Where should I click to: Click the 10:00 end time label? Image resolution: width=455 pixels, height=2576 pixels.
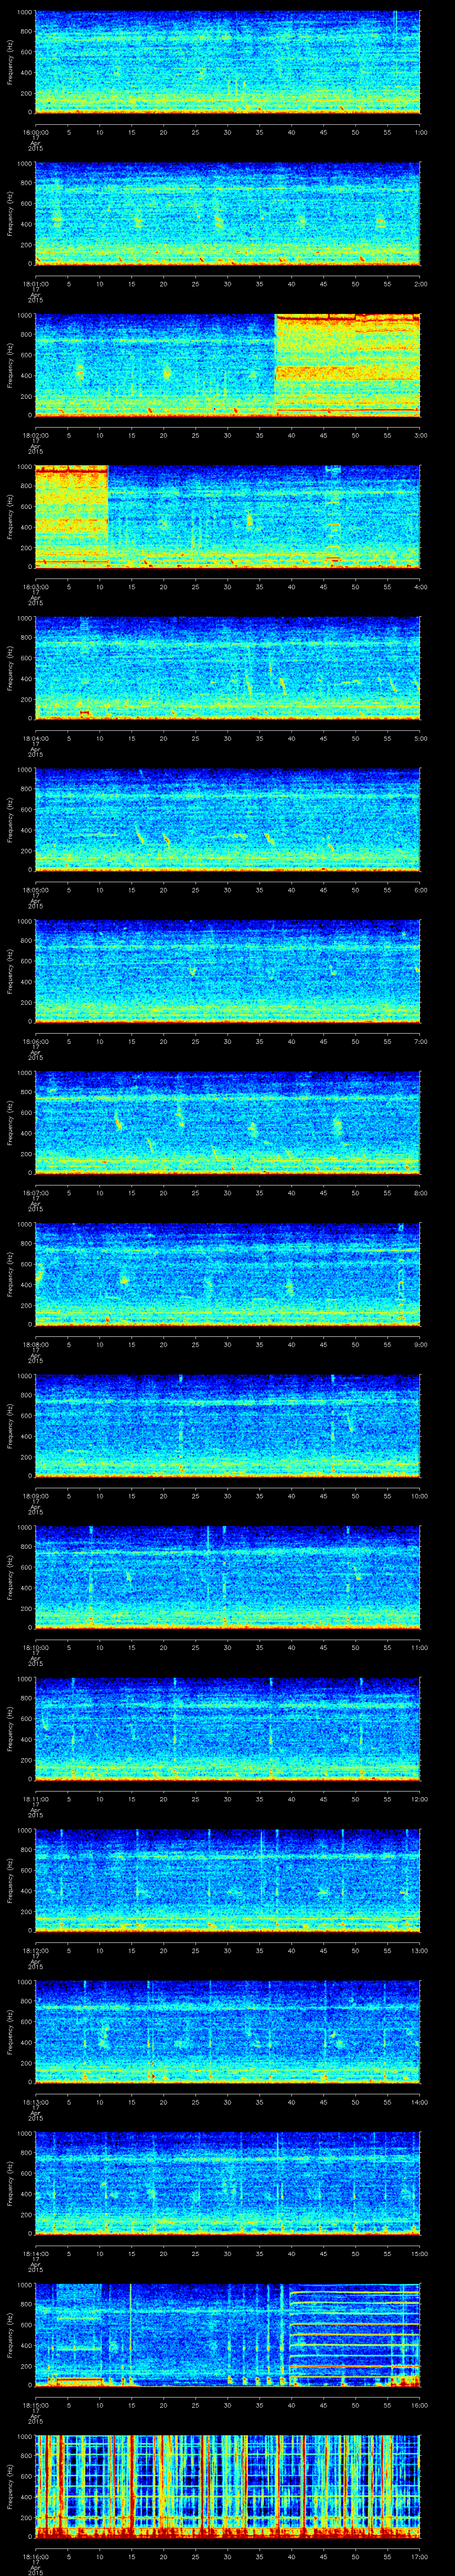(420, 1496)
